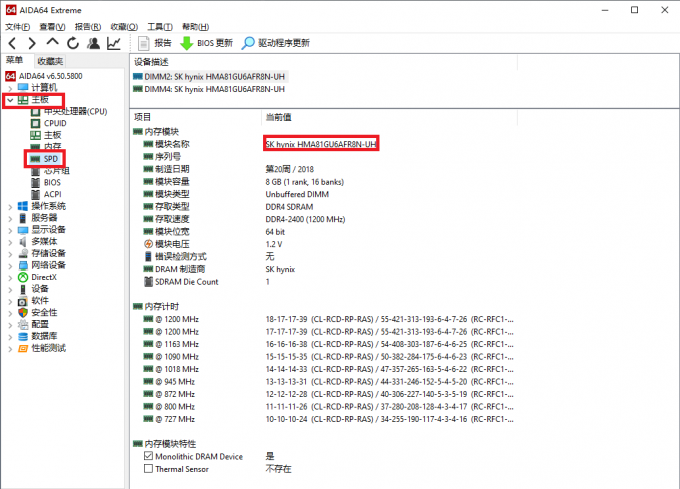This screenshot has height=489, width=680.
Task: Select the BIOS tree item icon
Action: [x=36, y=183]
